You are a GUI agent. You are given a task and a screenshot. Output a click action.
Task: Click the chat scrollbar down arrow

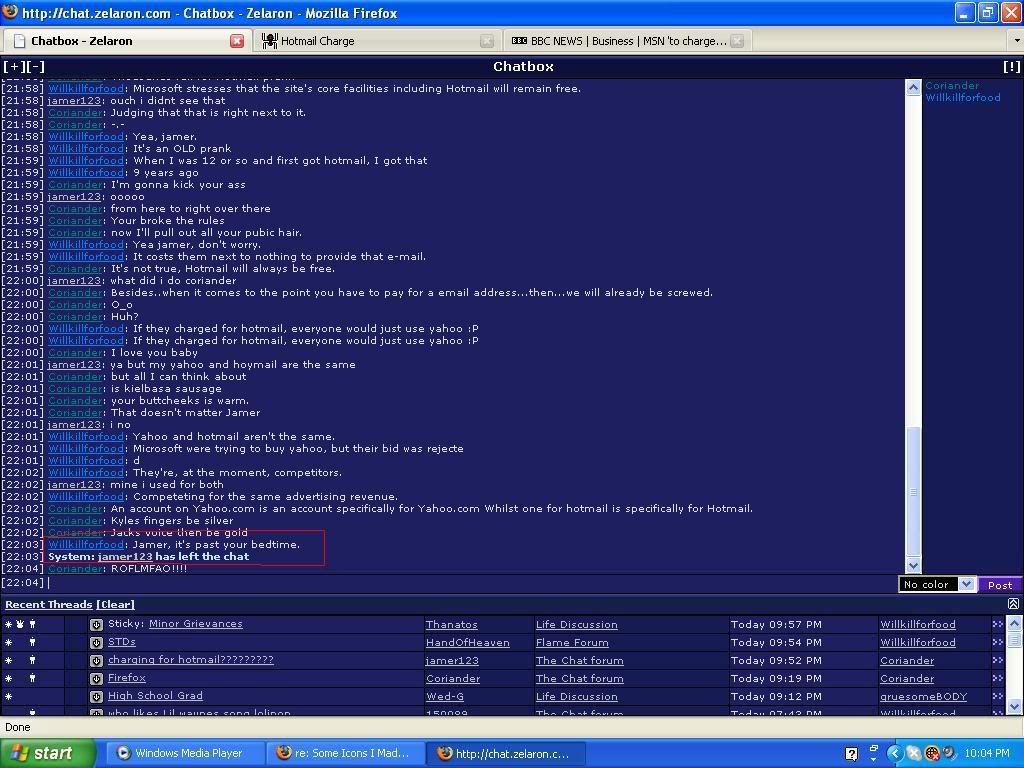[x=913, y=566]
